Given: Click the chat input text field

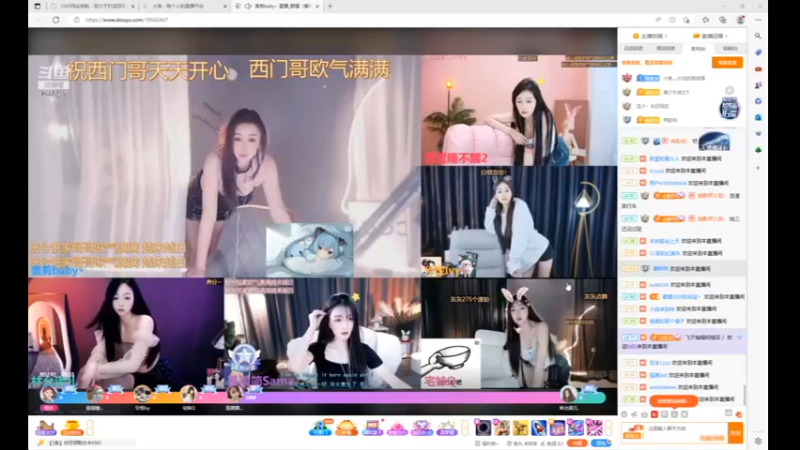Looking at the screenshot, I should [685, 433].
